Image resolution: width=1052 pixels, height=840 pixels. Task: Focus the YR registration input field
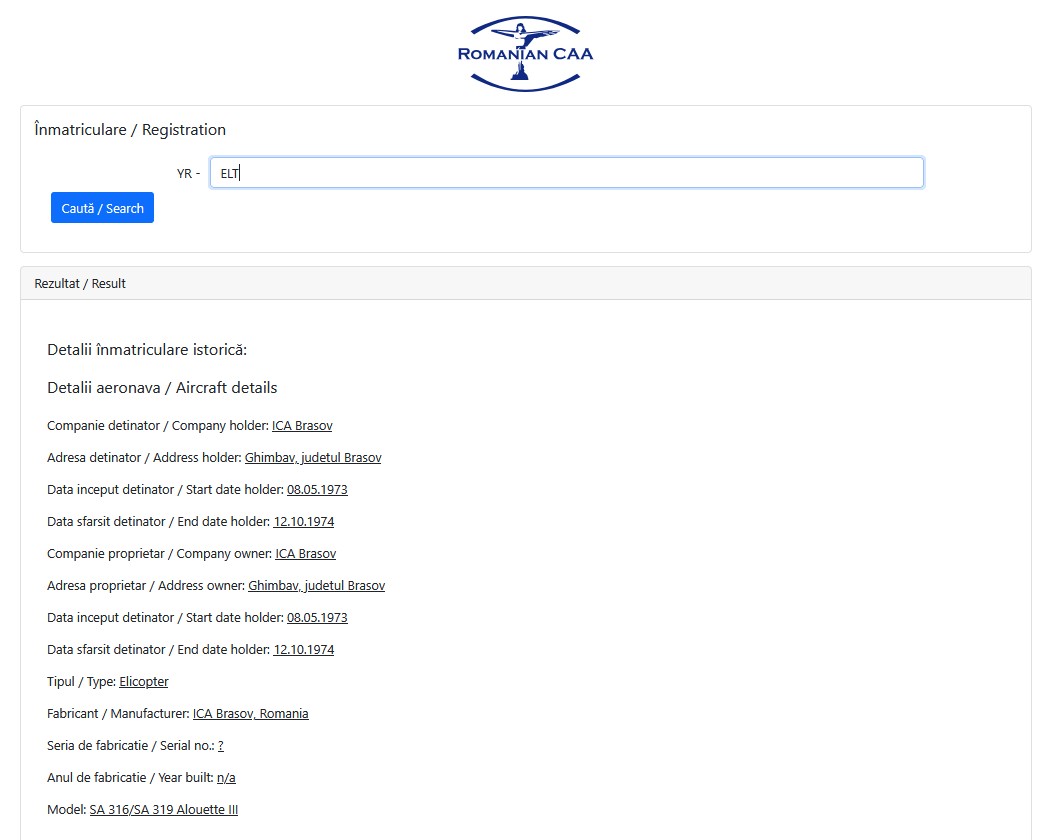566,173
